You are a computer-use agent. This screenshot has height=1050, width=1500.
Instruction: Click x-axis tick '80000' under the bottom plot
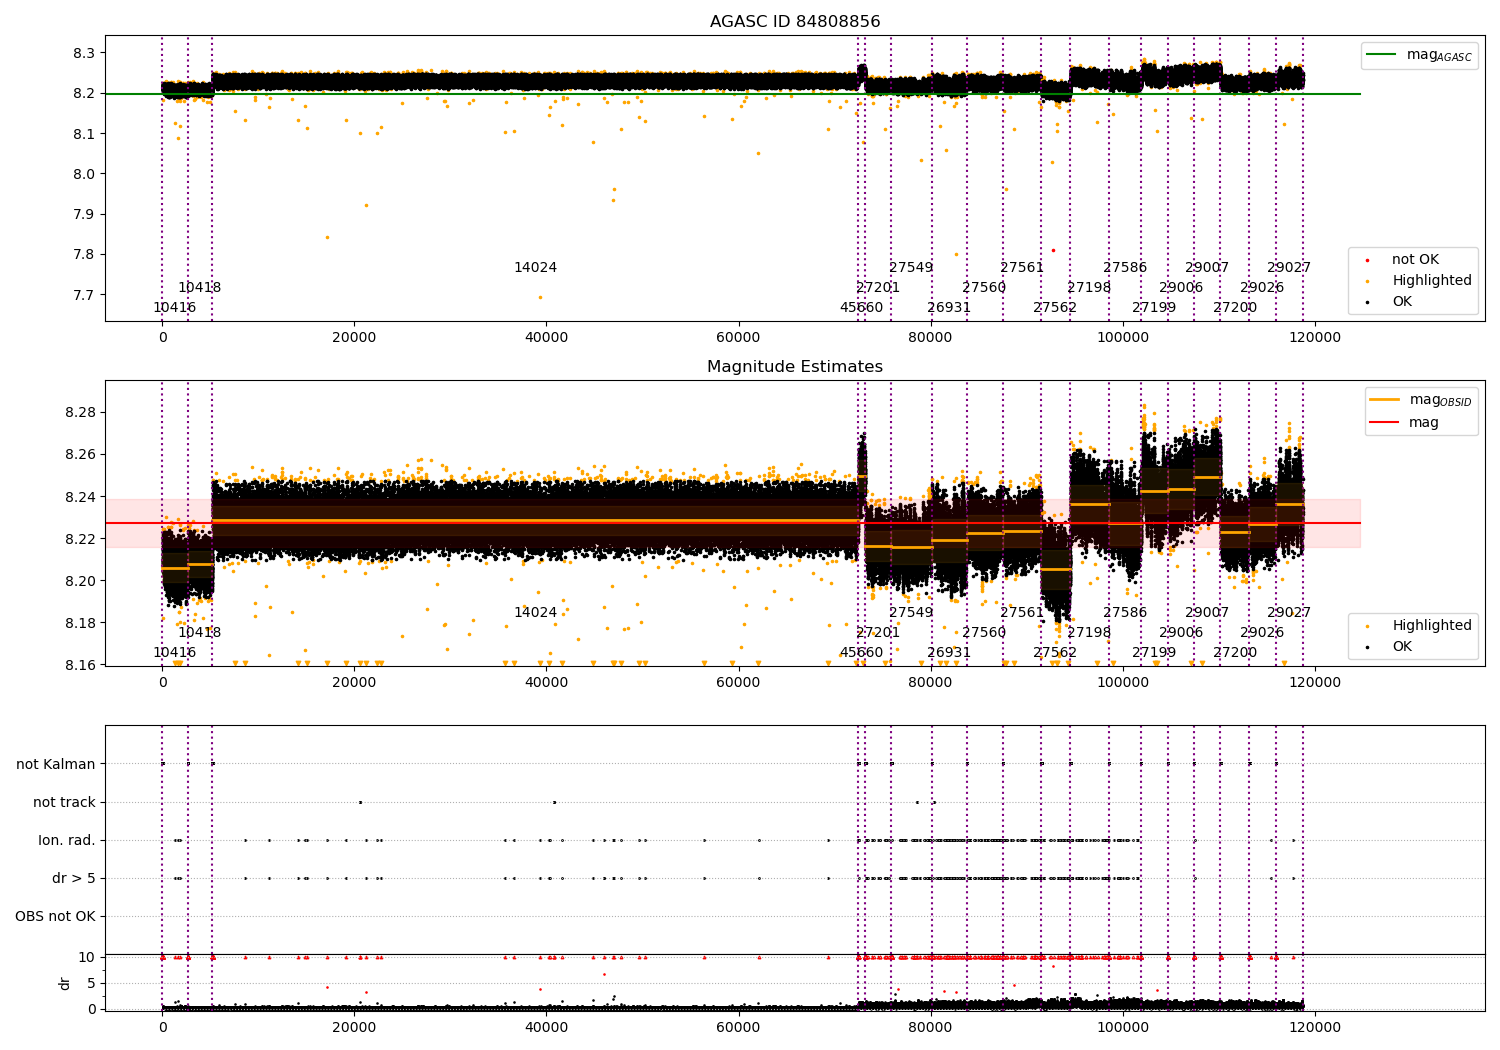pyautogui.click(x=931, y=1028)
